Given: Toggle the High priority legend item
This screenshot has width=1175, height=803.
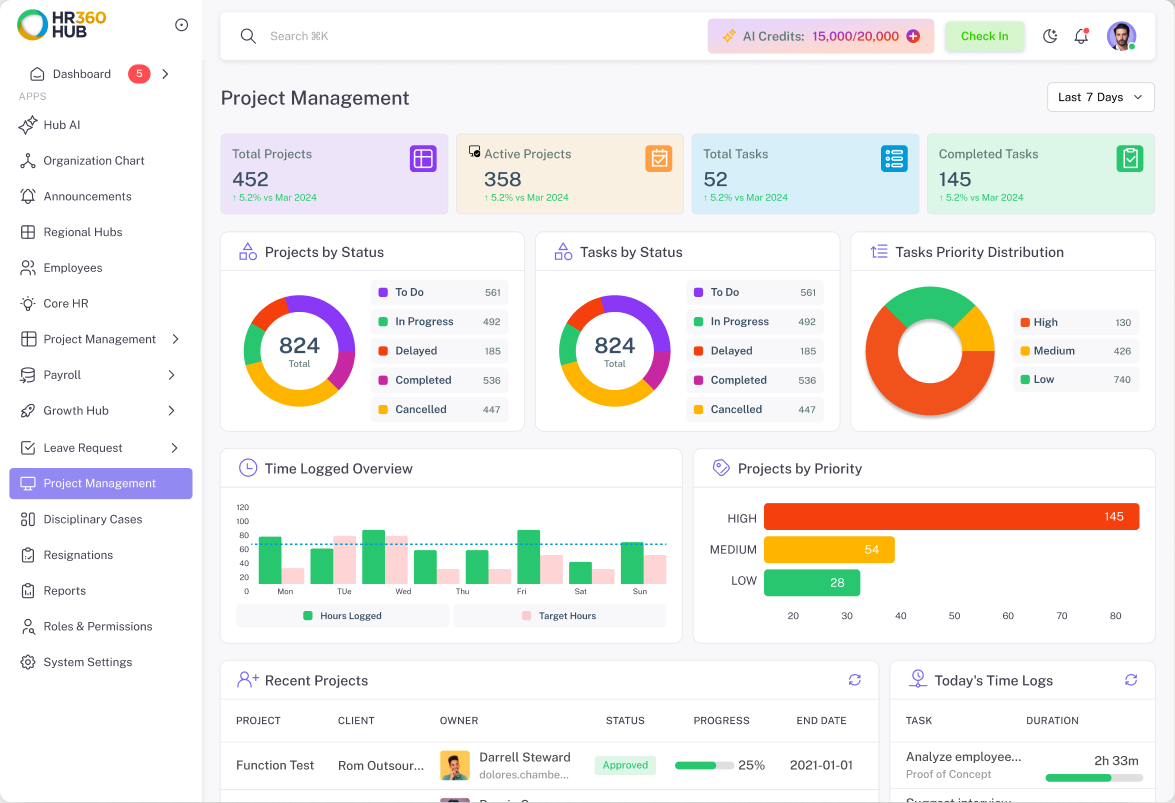Looking at the screenshot, I should point(1075,322).
